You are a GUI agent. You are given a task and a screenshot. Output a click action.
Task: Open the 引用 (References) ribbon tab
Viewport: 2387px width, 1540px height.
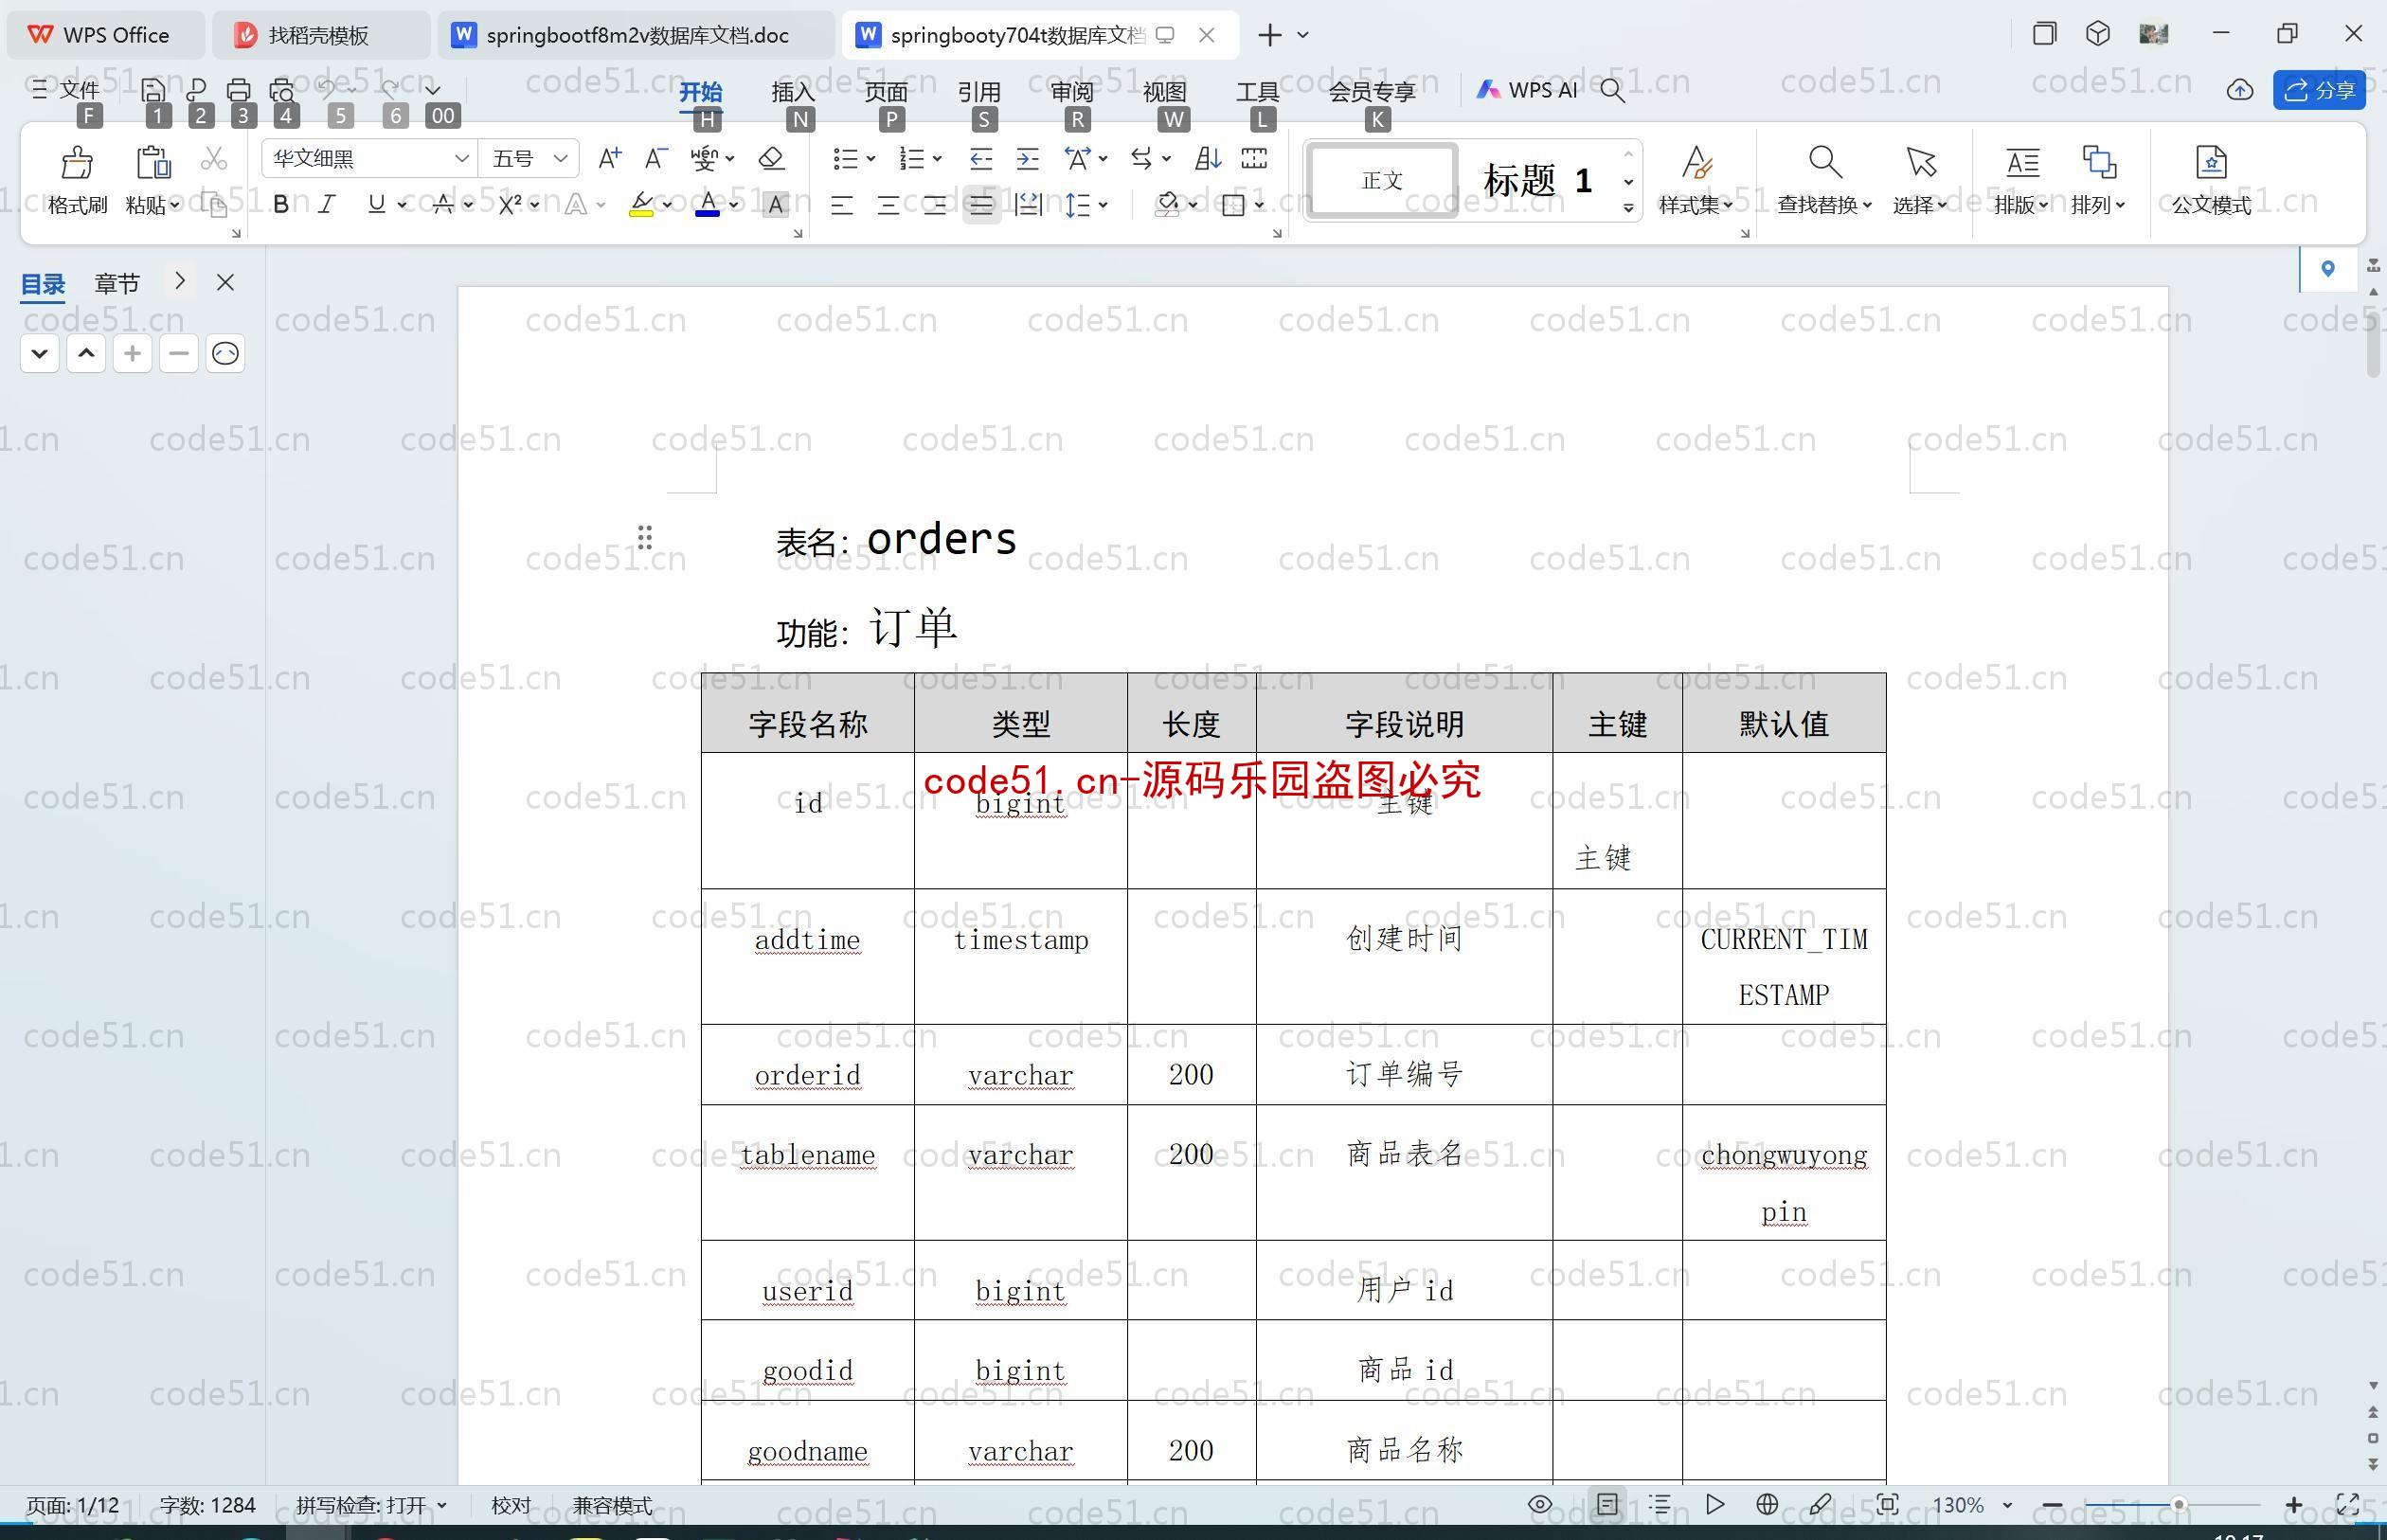point(979,91)
